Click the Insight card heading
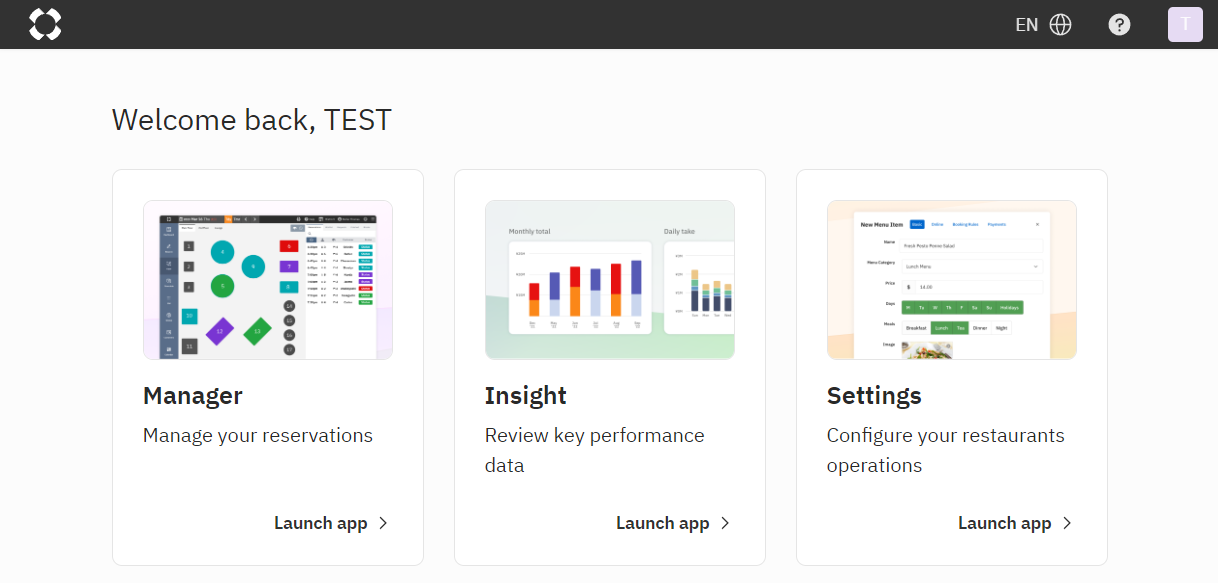The image size is (1218, 583). 526,395
